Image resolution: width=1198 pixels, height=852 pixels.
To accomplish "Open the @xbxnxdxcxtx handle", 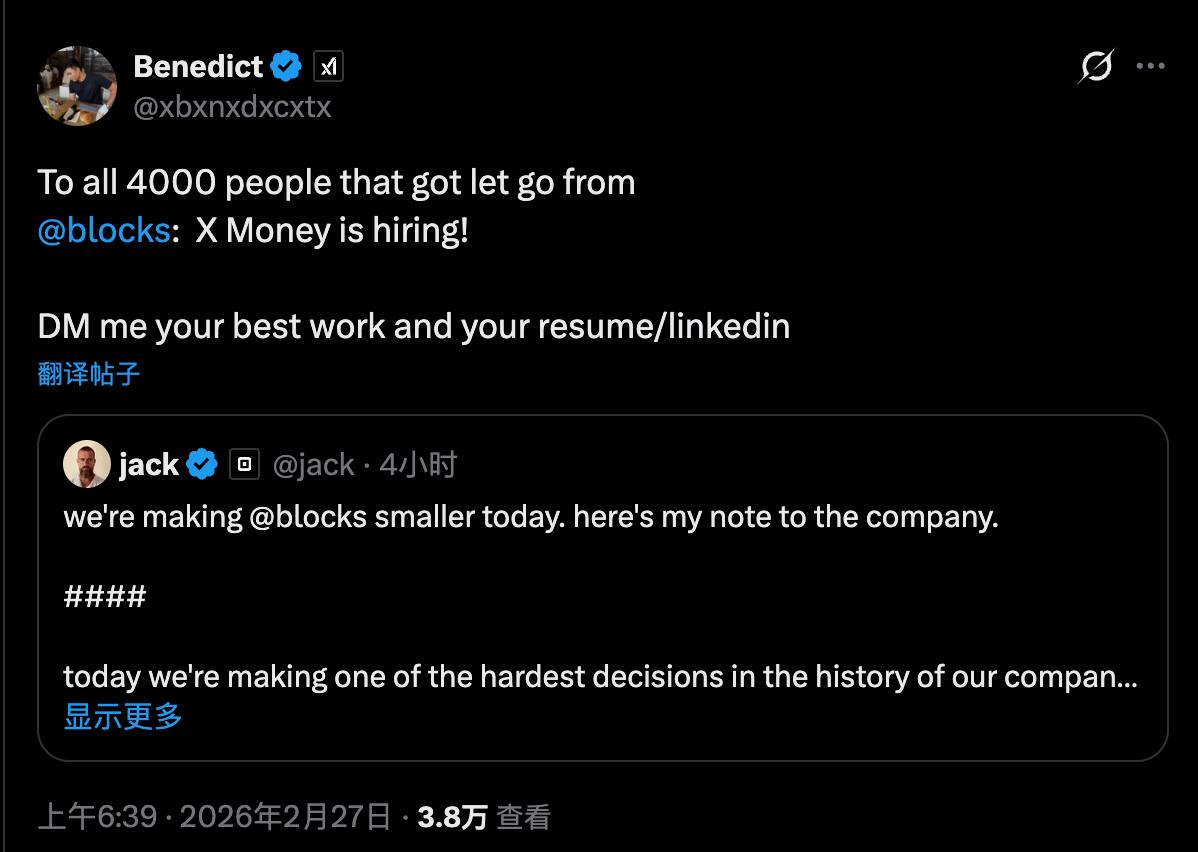I will (x=231, y=107).
